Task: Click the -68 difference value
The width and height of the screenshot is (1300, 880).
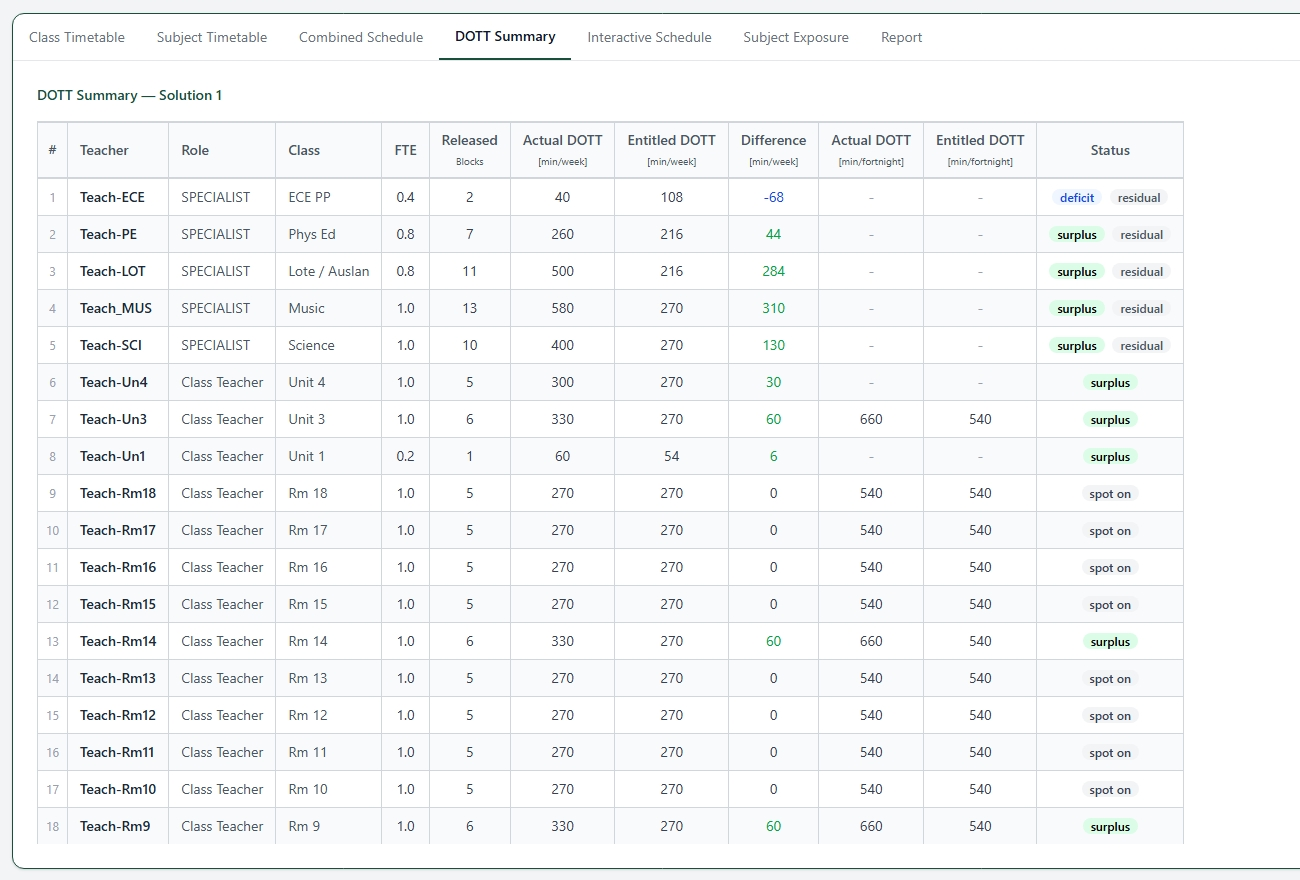Action: [773, 197]
